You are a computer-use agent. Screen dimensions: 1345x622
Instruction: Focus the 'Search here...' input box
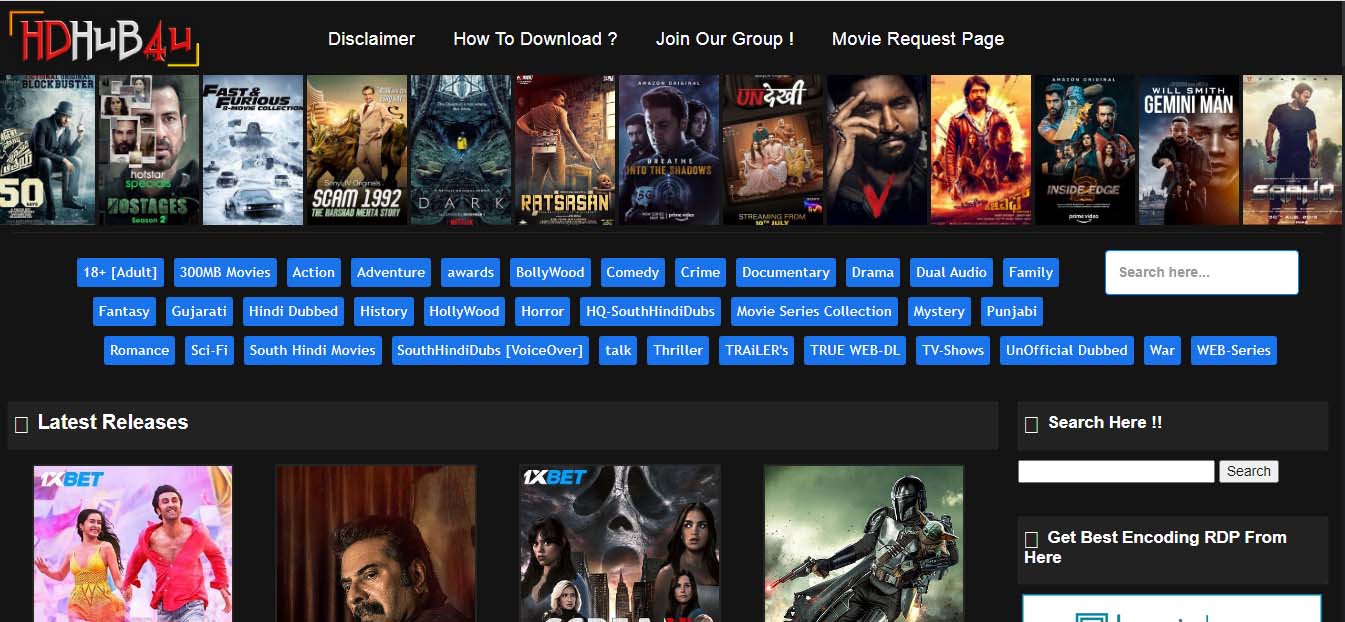[x=1202, y=272]
